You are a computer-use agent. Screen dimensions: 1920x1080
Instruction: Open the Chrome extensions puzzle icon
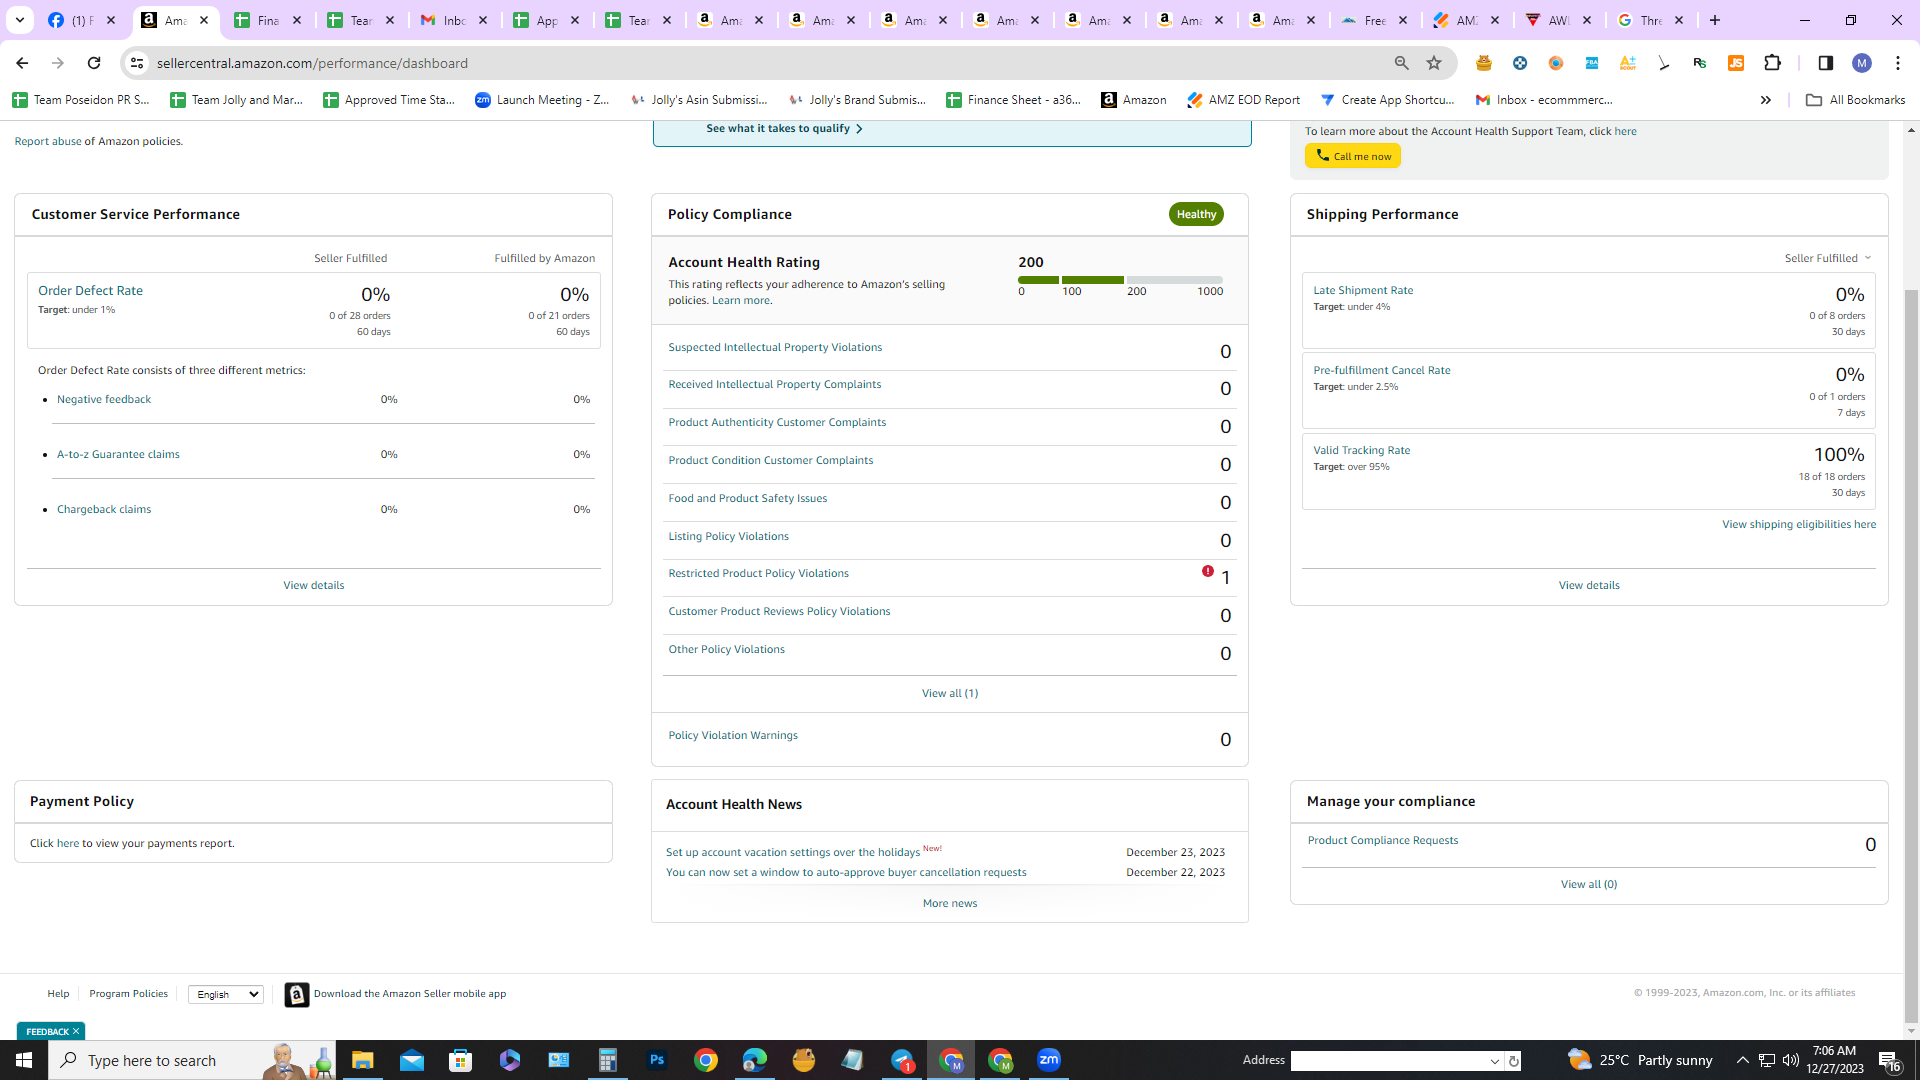tap(1773, 63)
